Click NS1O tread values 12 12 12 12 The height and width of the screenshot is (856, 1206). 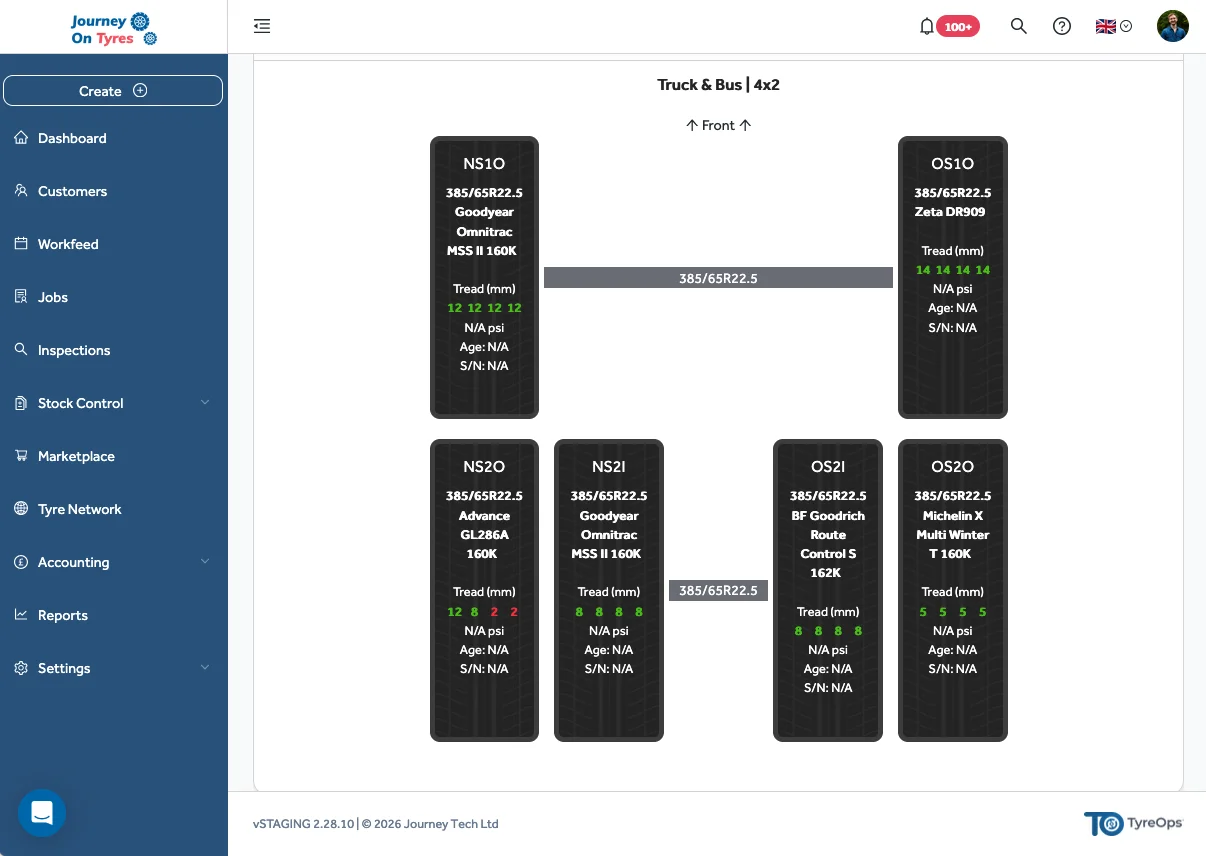pyautogui.click(x=484, y=308)
